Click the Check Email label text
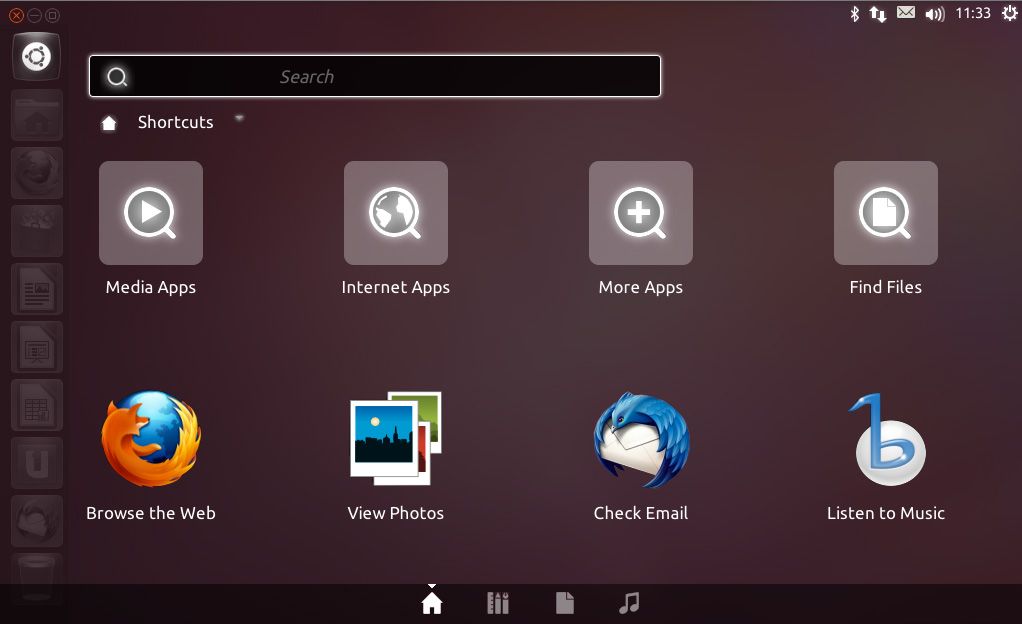The width and height of the screenshot is (1022, 624). [641, 513]
